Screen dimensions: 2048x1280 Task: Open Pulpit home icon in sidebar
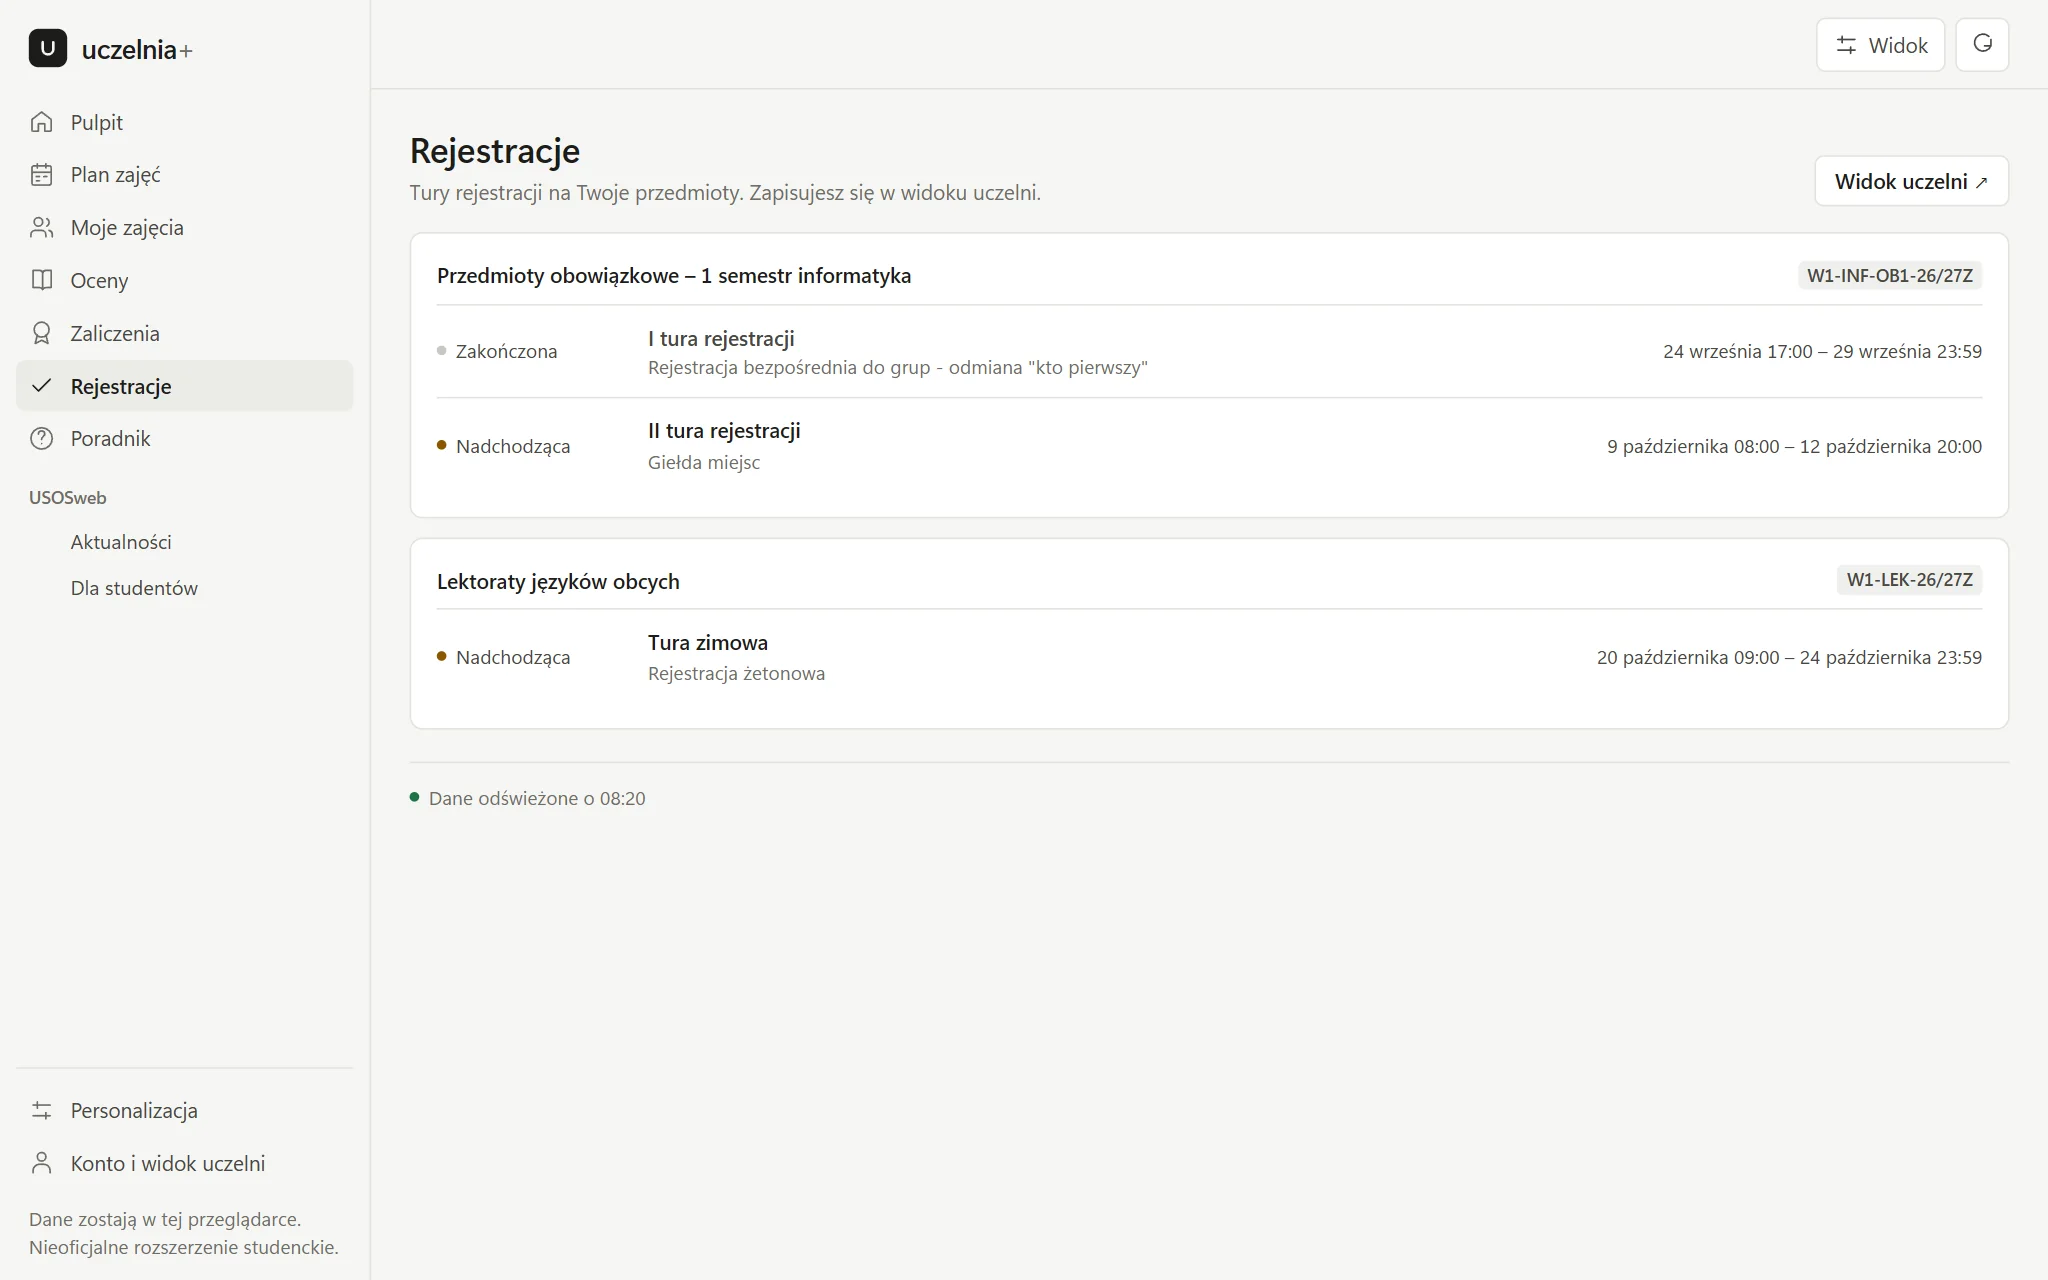pos(41,122)
